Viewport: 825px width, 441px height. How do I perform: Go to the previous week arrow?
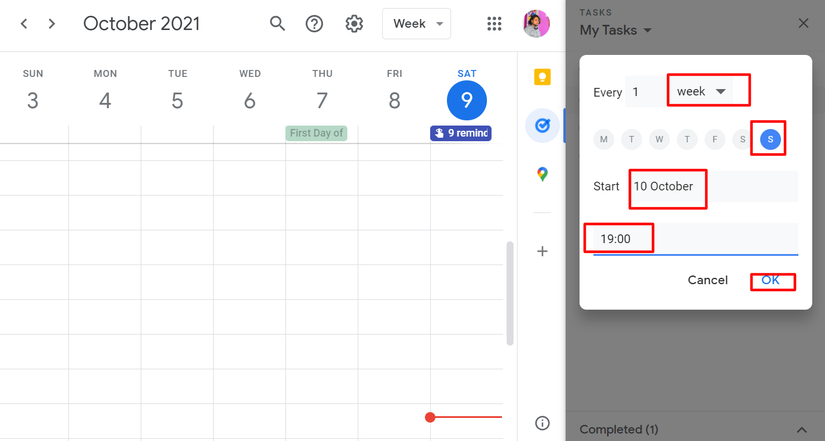pos(24,24)
